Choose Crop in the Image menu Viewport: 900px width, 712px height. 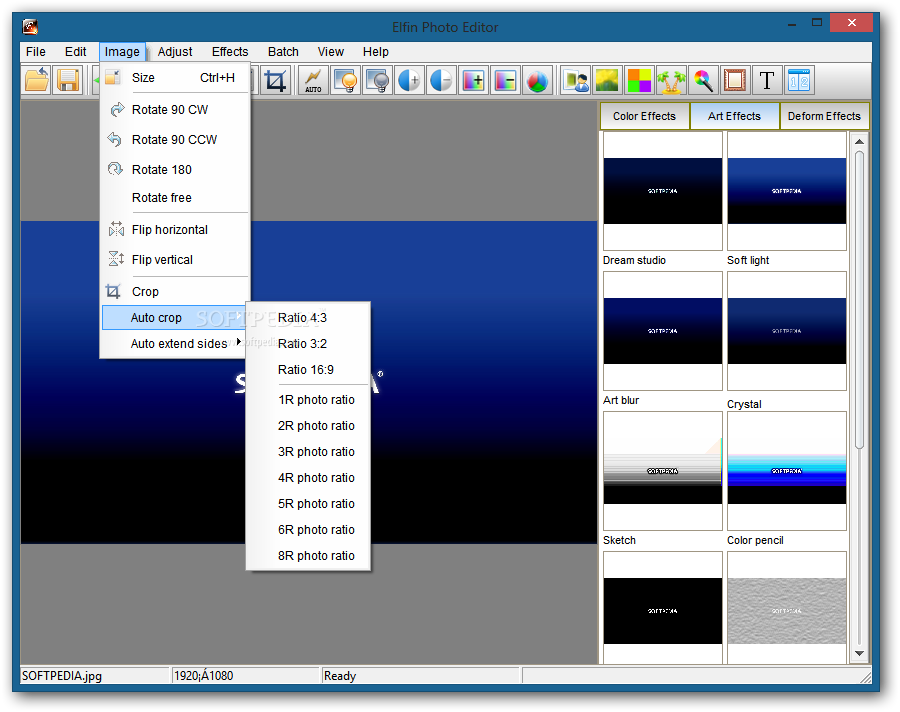point(175,292)
